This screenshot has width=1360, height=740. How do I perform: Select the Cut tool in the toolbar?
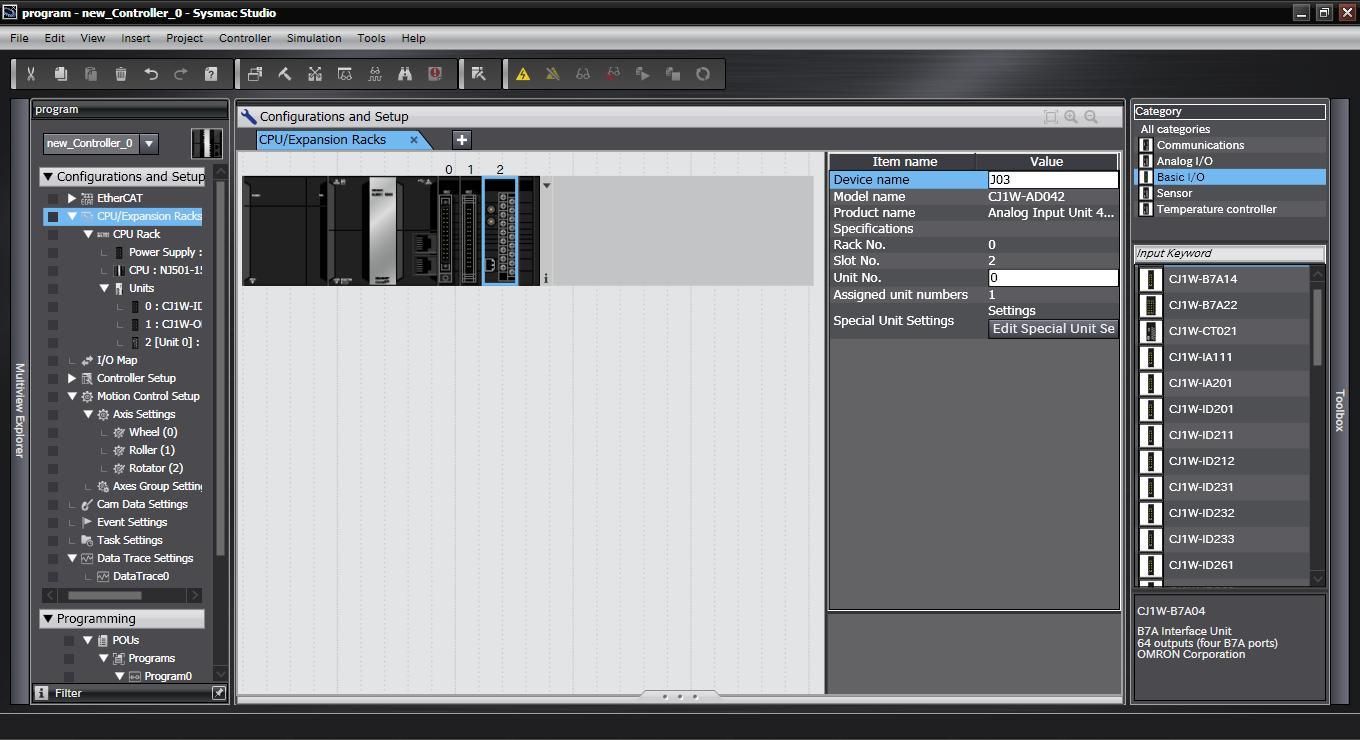pos(32,73)
